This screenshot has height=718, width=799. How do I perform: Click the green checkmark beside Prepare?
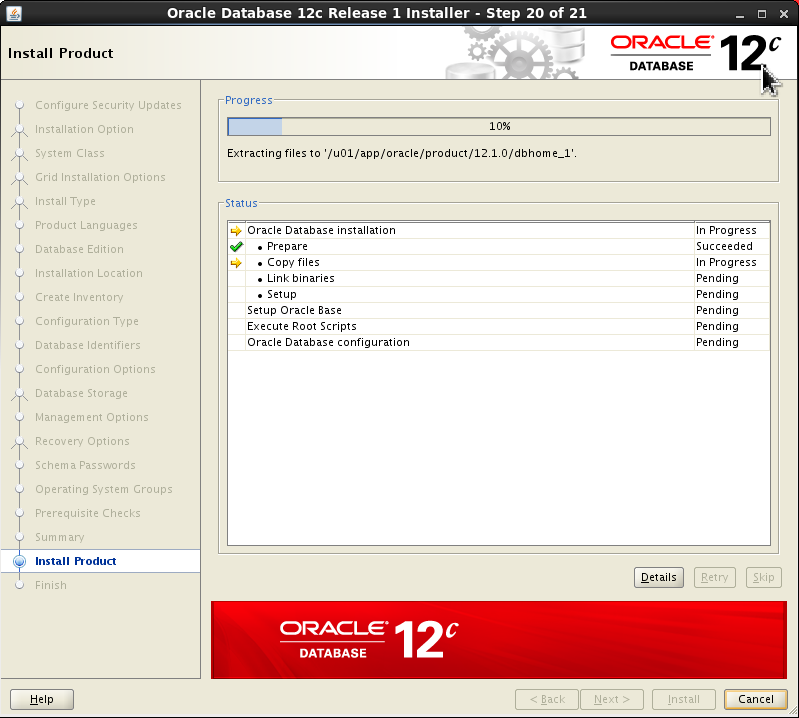236,247
